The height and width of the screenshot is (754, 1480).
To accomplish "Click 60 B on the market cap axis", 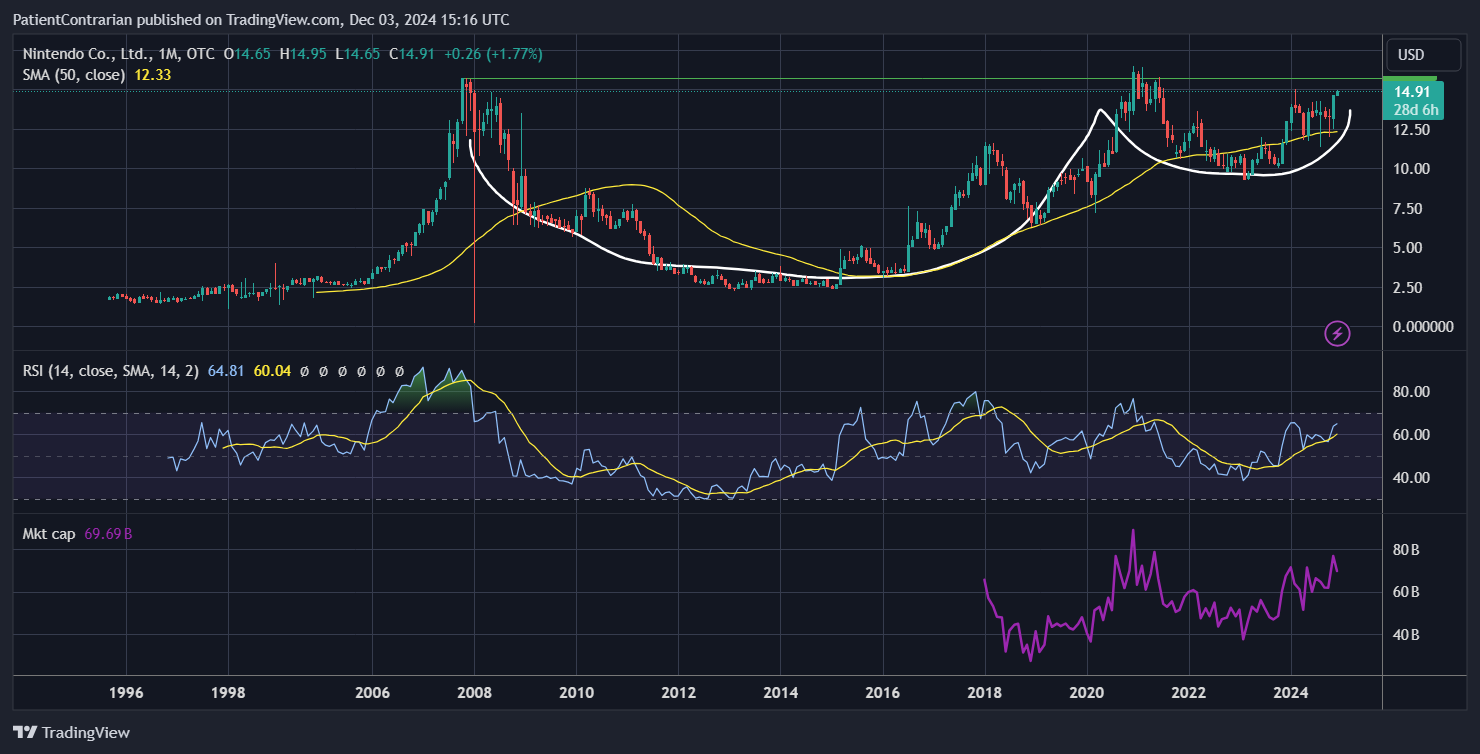I will (1408, 592).
